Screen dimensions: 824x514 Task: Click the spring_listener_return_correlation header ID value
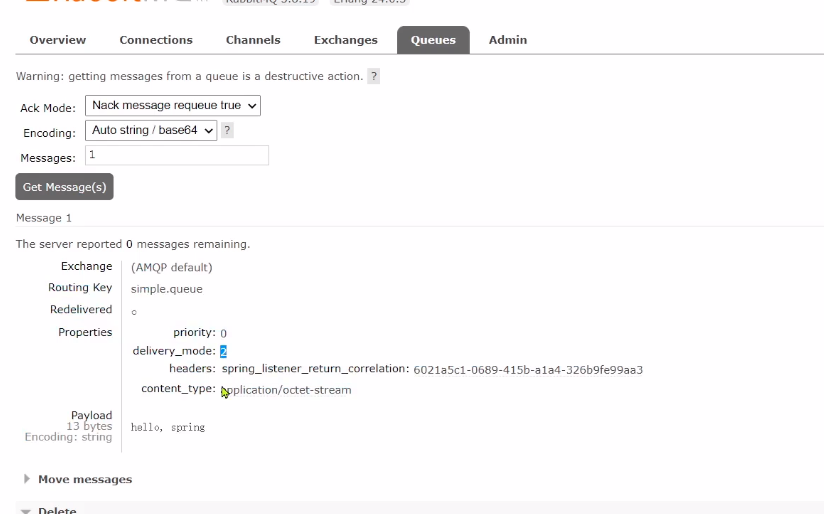(x=527, y=370)
